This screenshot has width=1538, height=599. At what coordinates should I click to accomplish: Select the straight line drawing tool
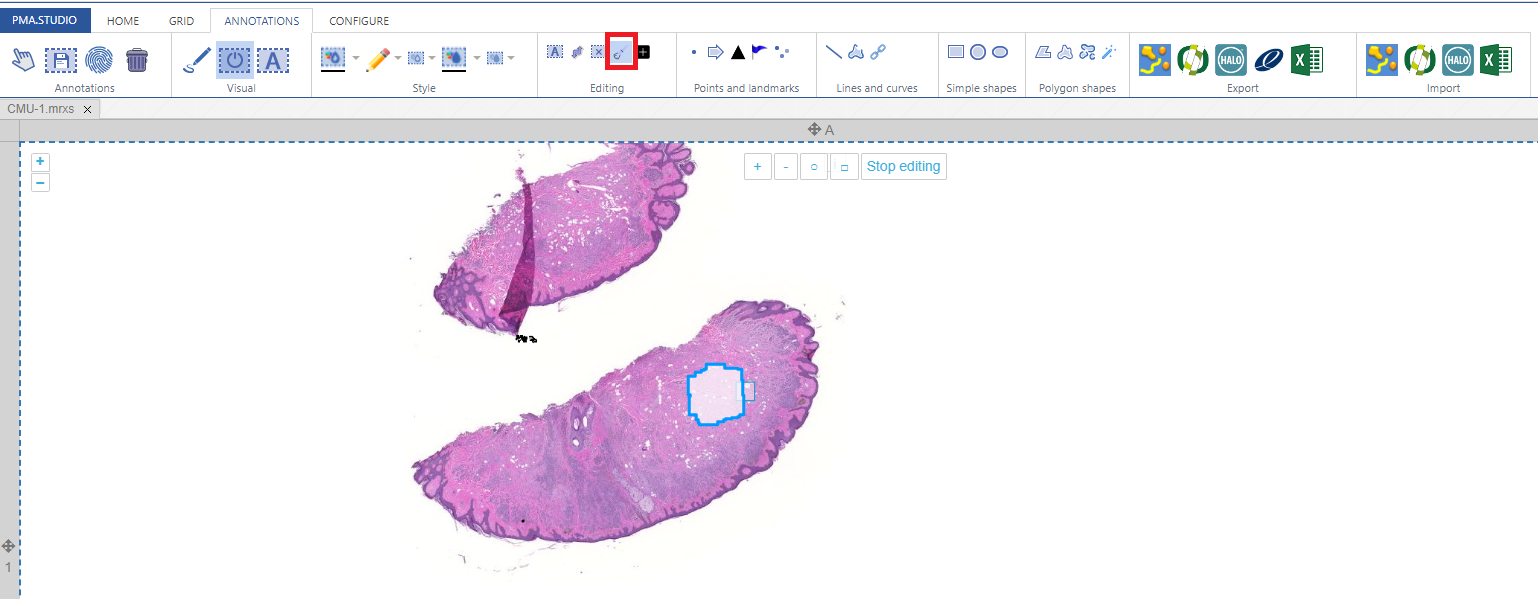tap(833, 52)
